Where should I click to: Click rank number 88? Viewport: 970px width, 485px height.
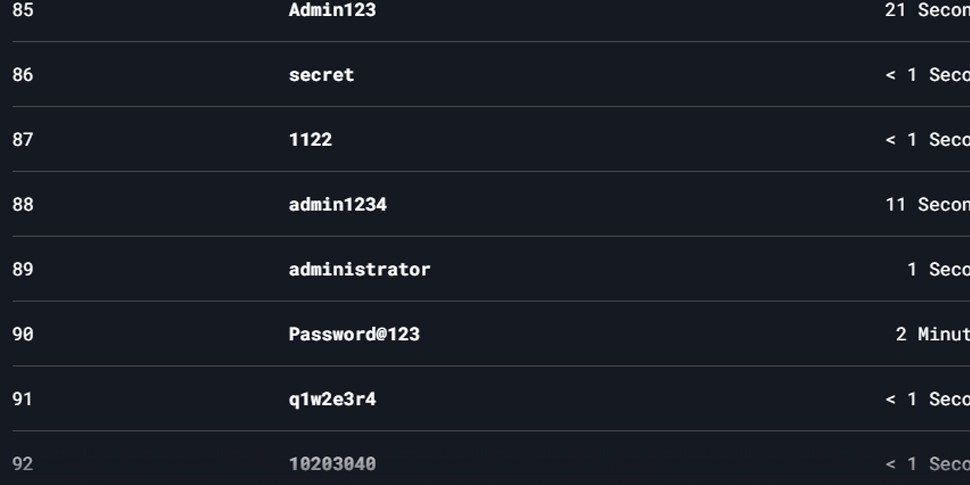pos(22,205)
